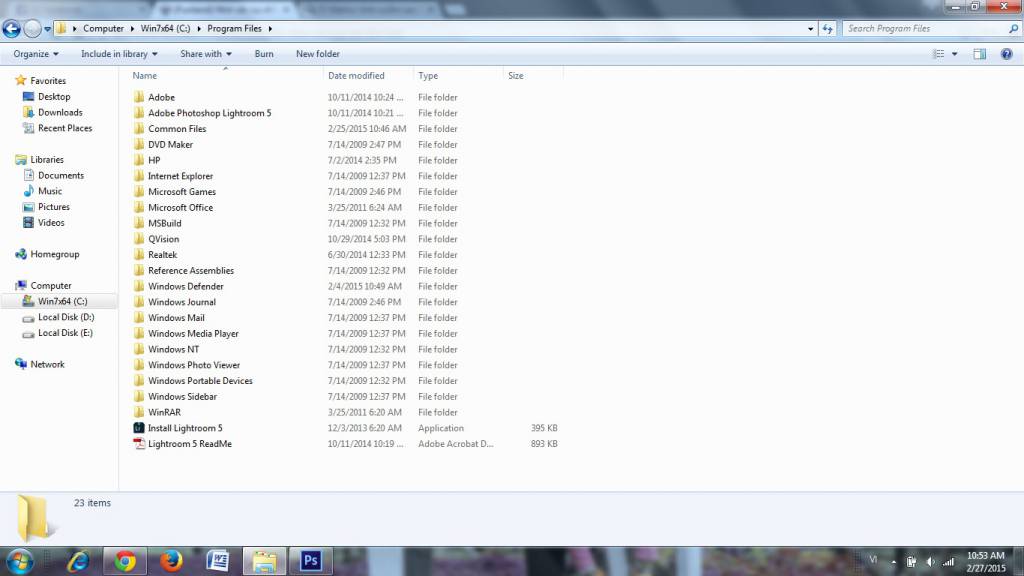Open the Organize menu
Image resolution: width=1024 pixels, height=576 pixels.
click(36, 54)
